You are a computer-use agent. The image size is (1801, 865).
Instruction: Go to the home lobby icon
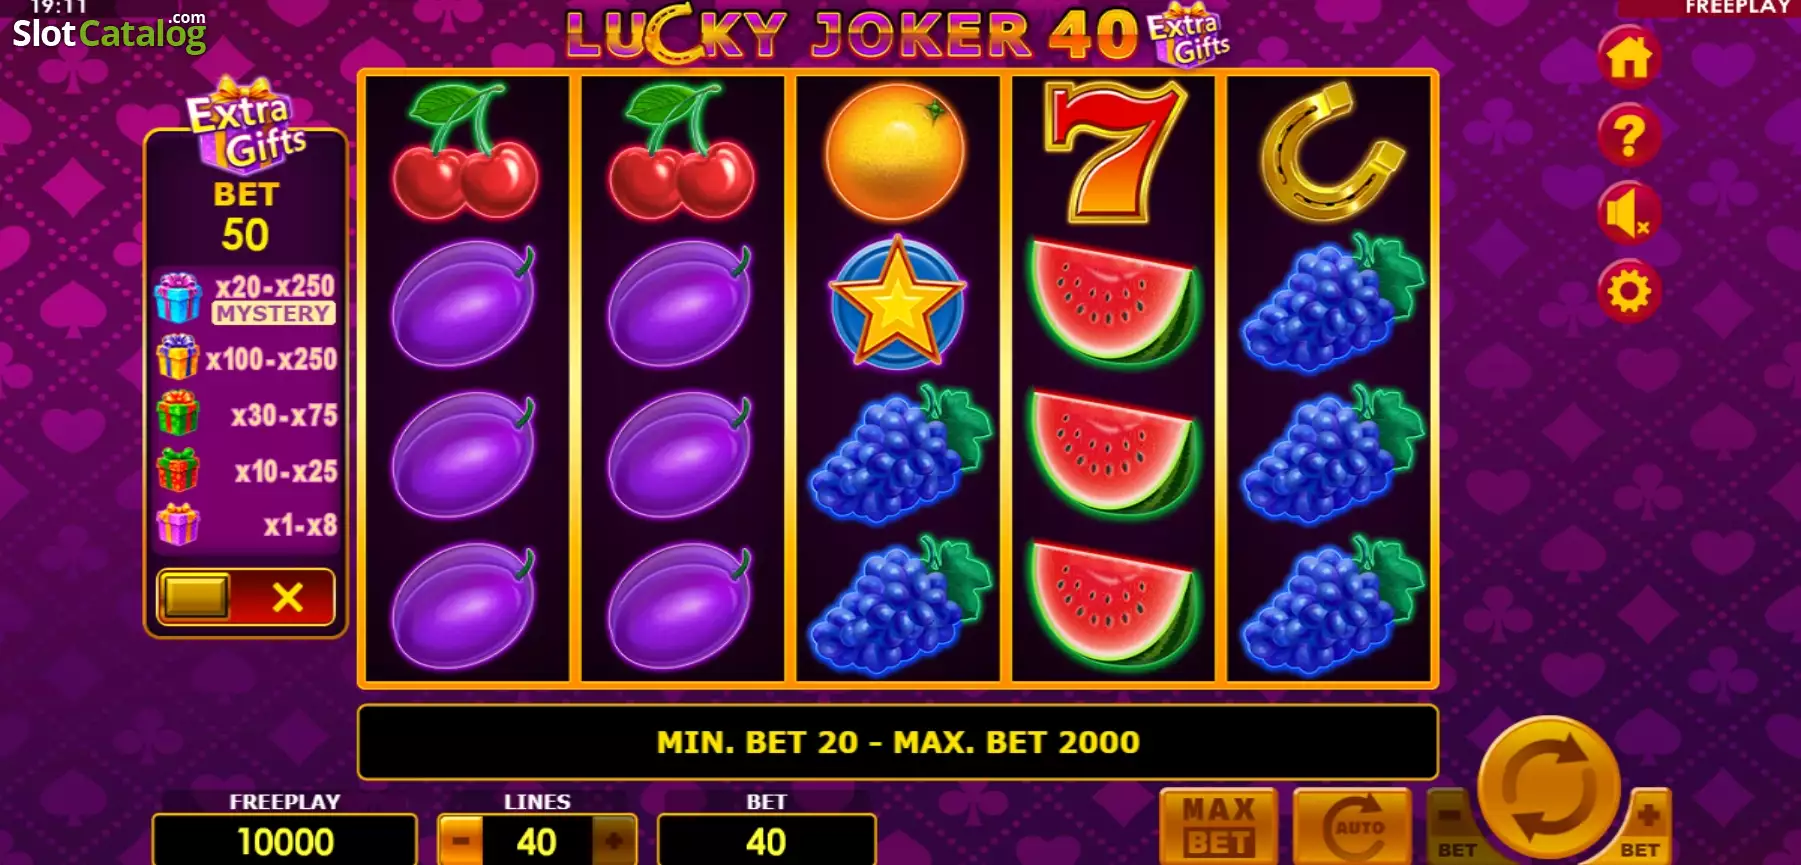tap(1629, 58)
